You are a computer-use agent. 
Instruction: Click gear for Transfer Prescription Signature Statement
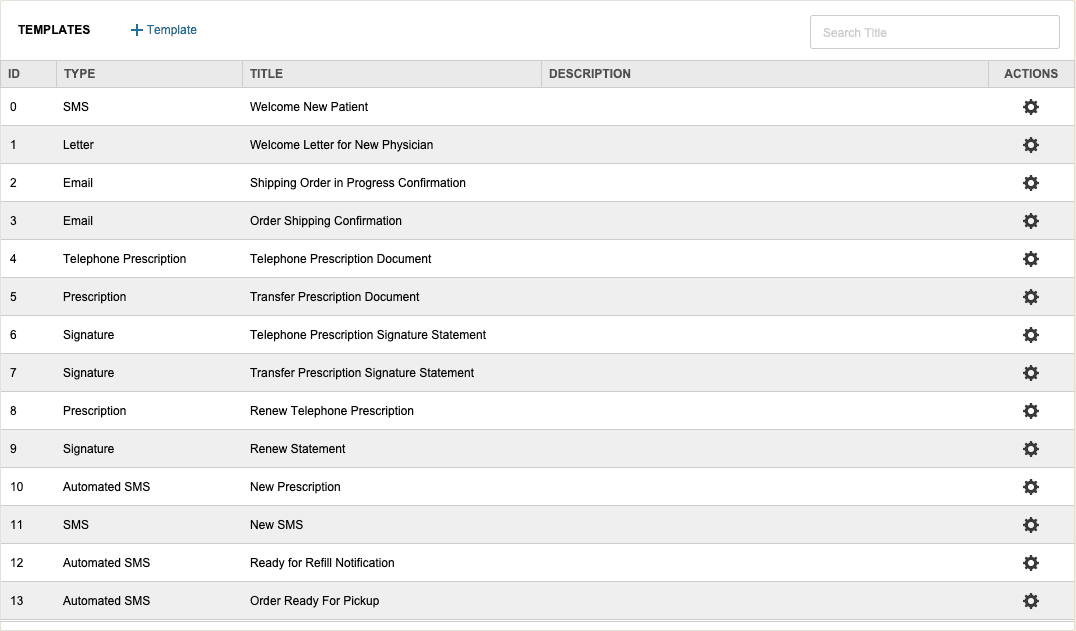click(x=1031, y=373)
